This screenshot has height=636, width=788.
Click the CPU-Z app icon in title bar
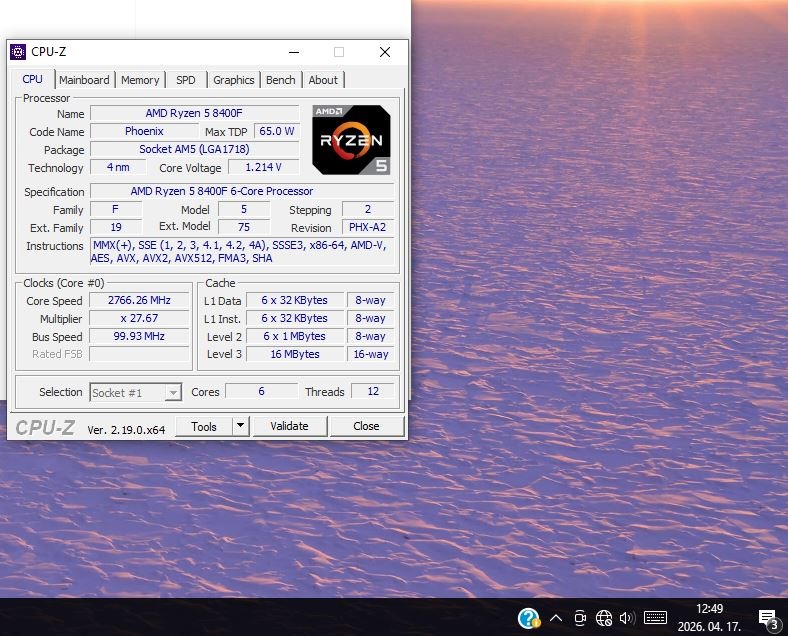[18, 52]
